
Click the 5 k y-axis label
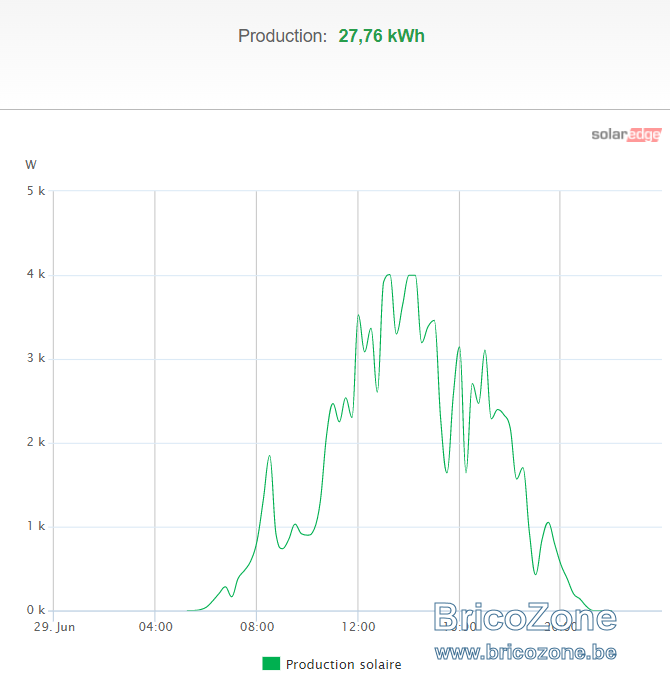tap(36, 191)
